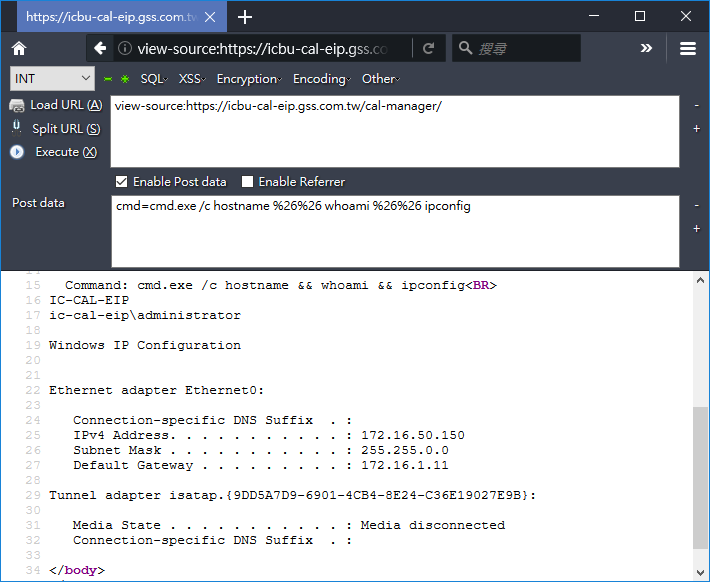Click the default gateway 172.16.1.11
Image resolution: width=710 pixels, height=582 pixels.
tap(405, 465)
